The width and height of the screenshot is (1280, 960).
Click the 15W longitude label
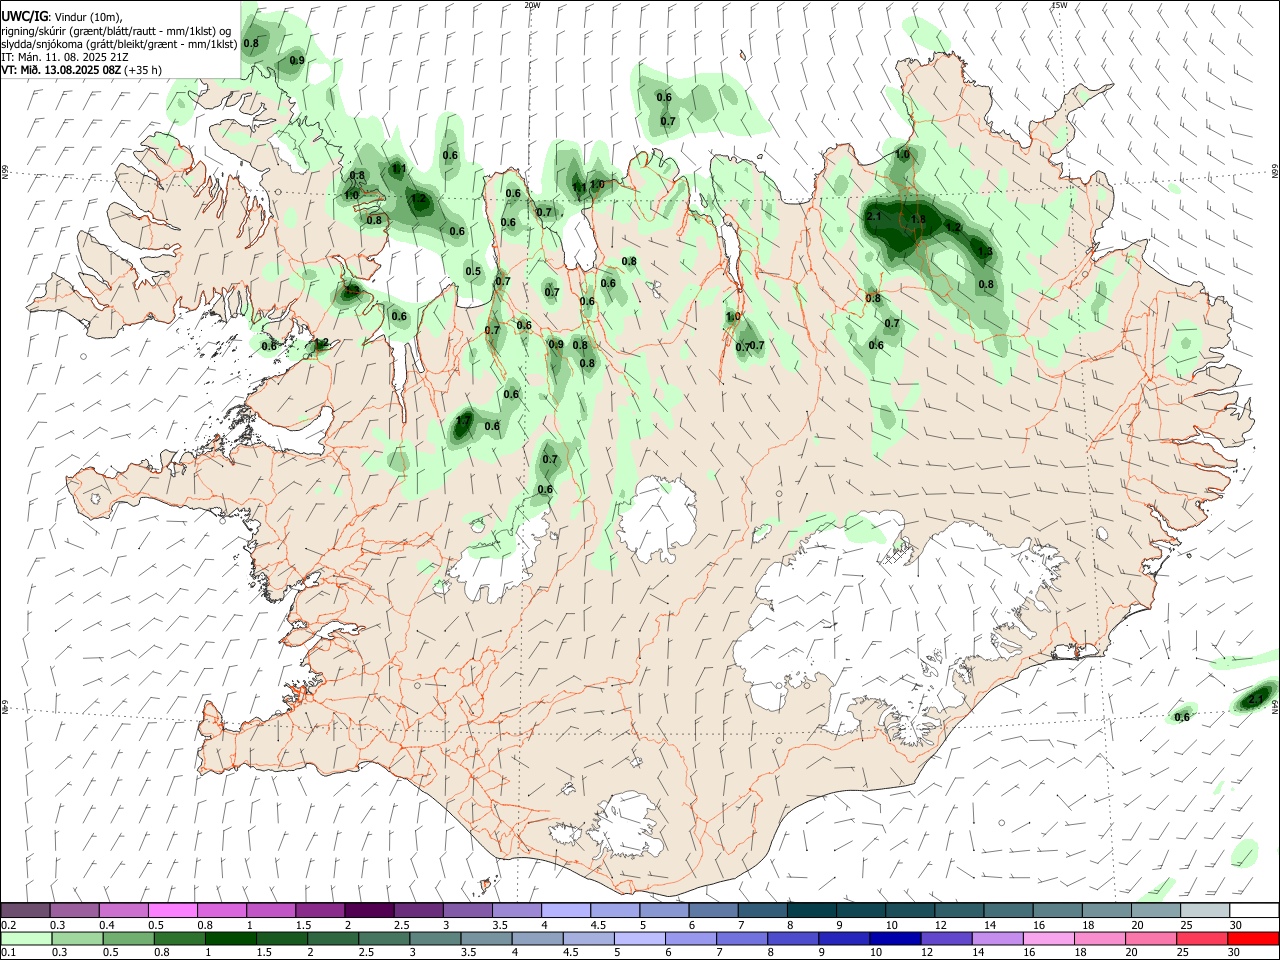tap(1059, 5)
